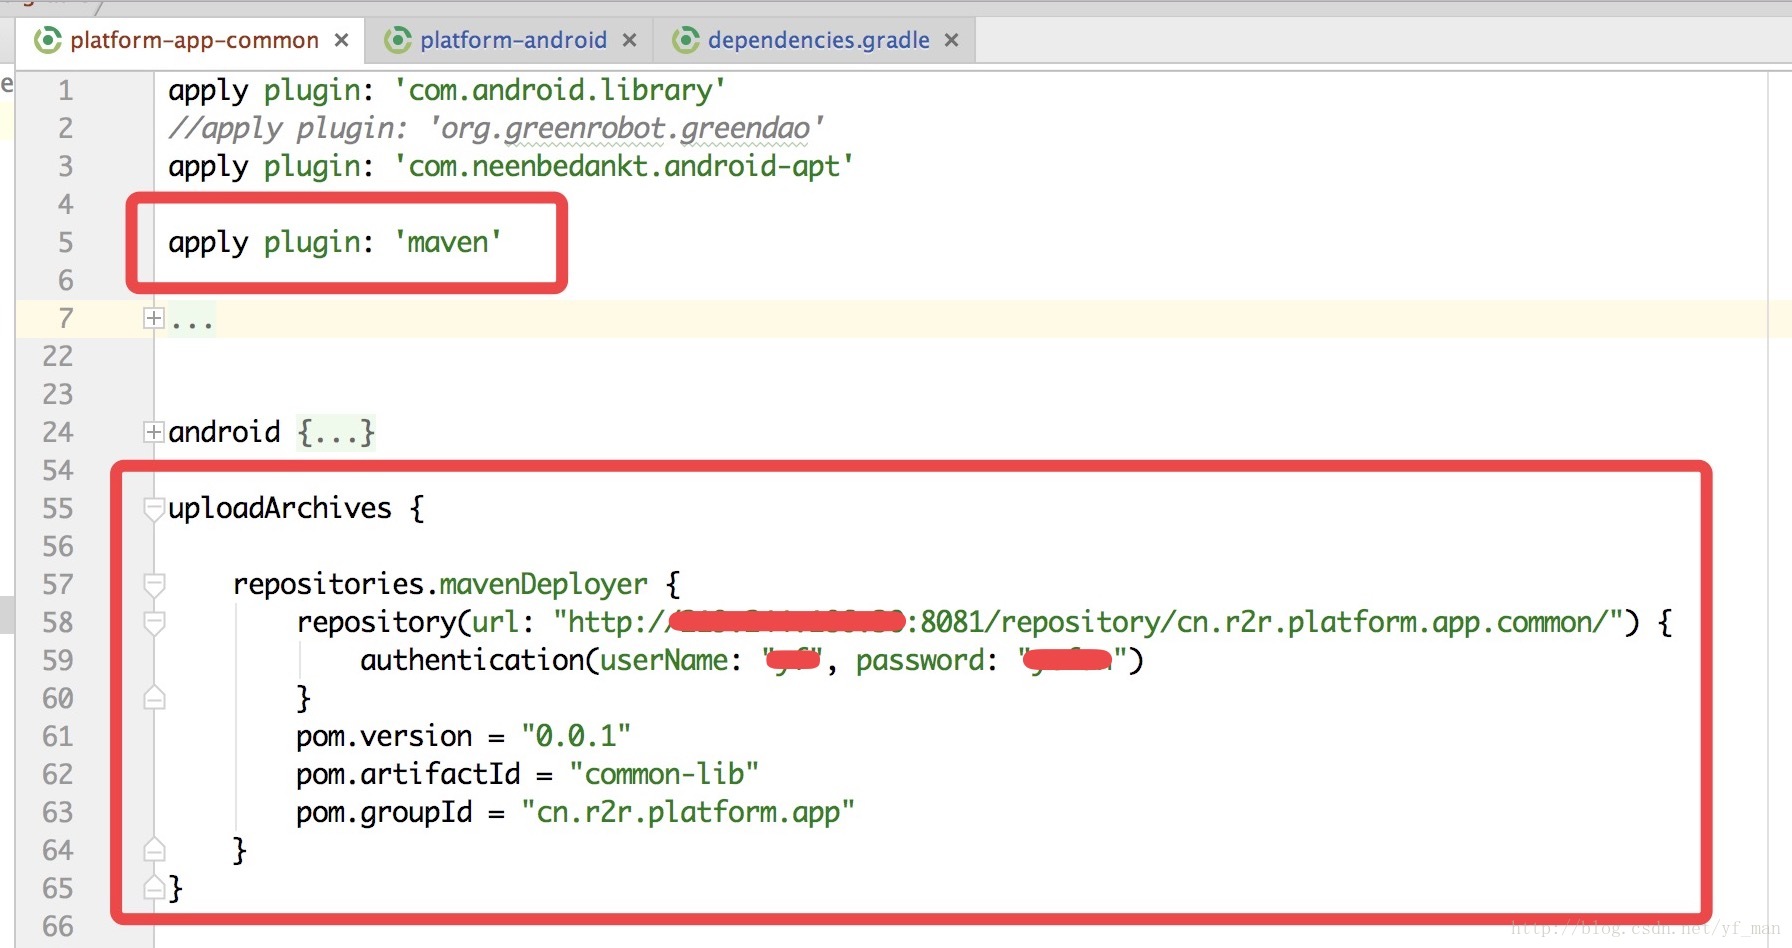1792x948 pixels.
Task: Click the gradle icon on platform-android tab
Action: (x=398, y=40)
